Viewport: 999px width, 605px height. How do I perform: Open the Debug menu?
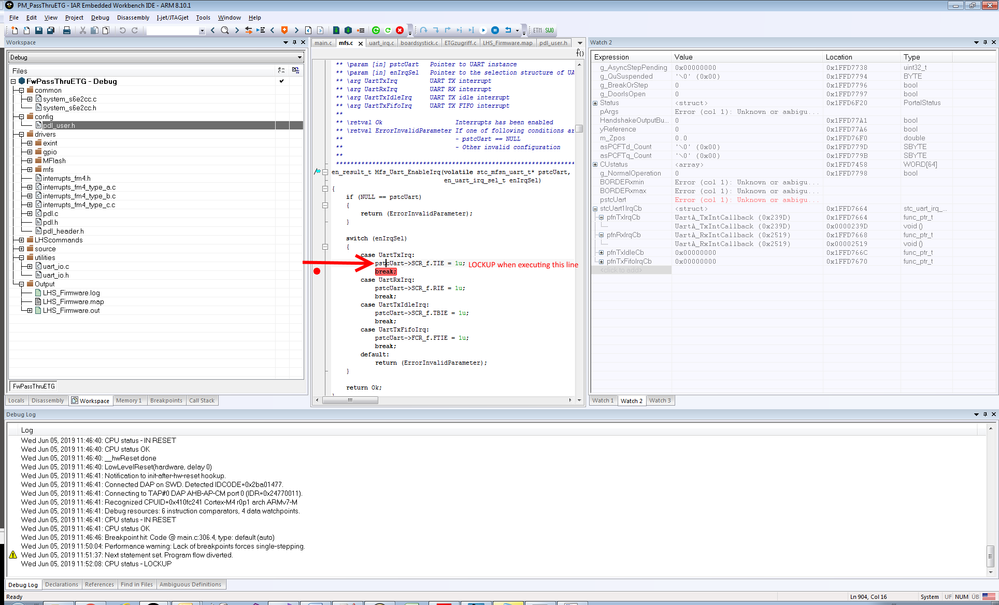pos(99,17)
